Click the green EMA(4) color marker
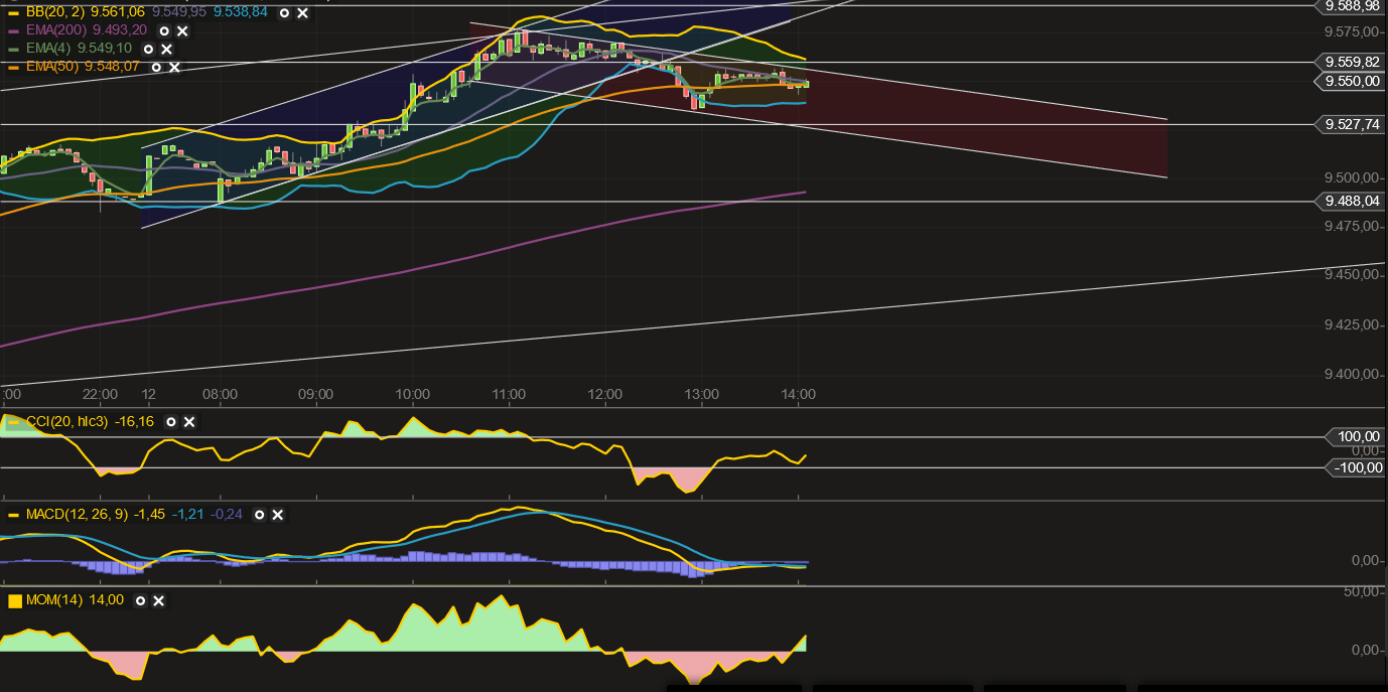 [x=12, y=49]
